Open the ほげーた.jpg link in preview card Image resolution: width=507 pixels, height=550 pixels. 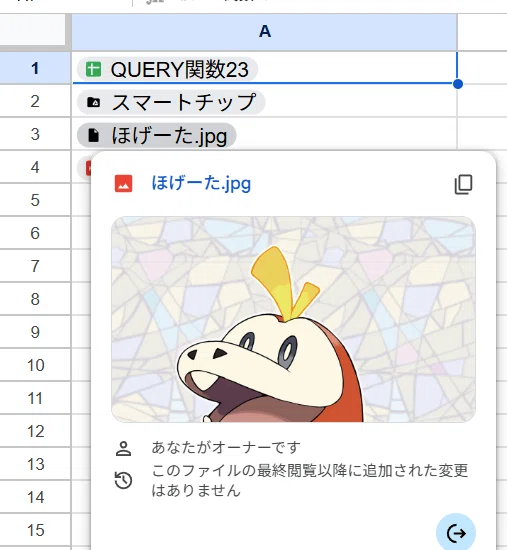(201, 183)
